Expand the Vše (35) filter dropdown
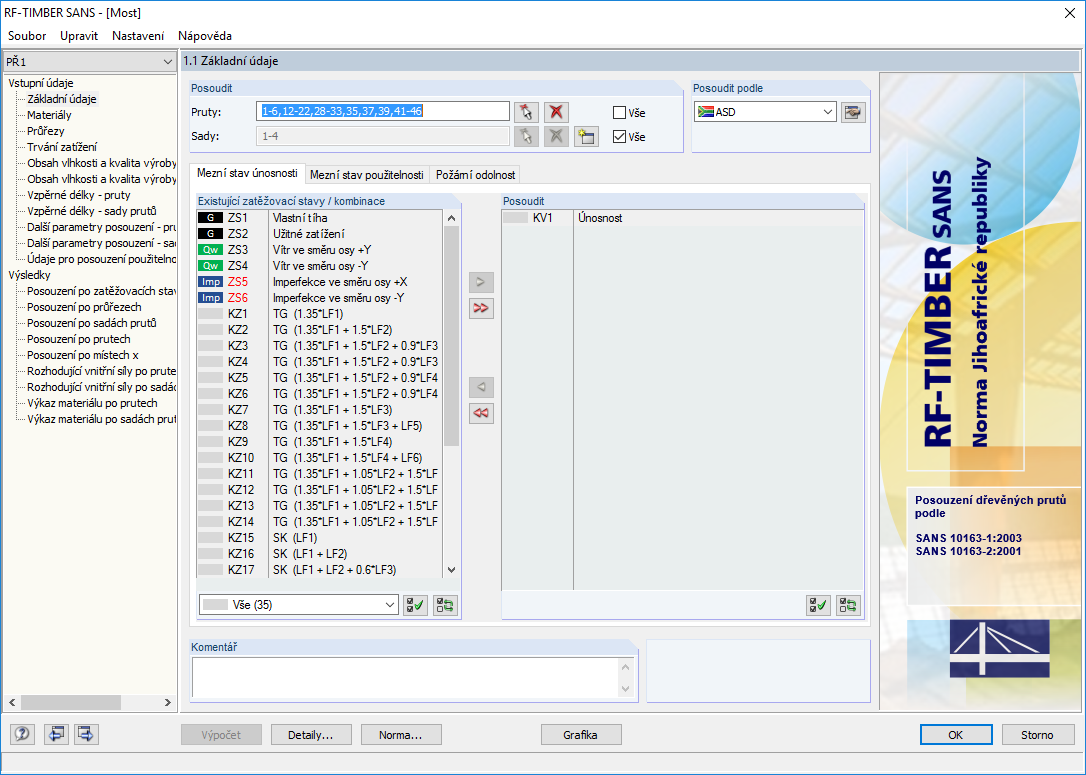Viewport: 1086px width, 775px height. [x=299, y=605]
